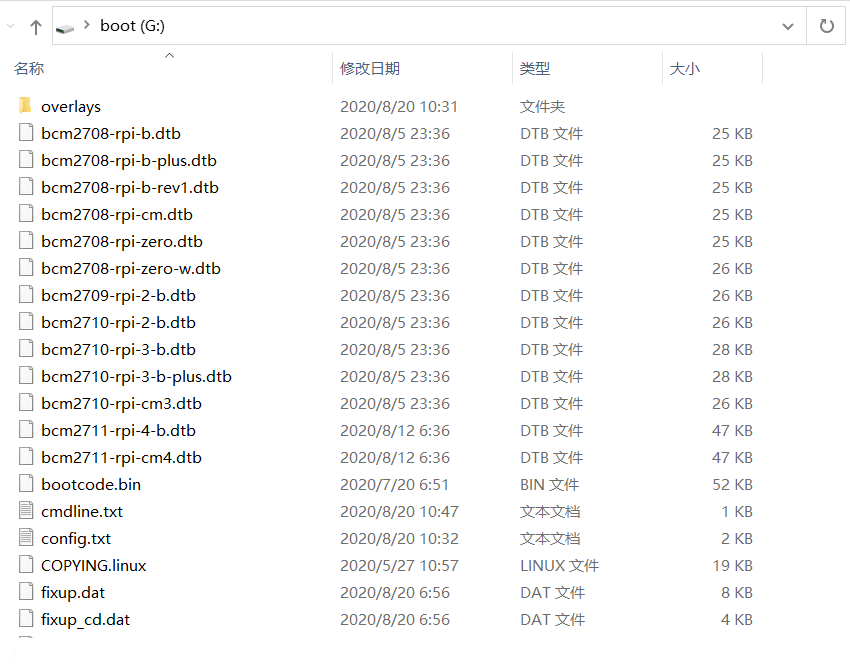
Task: Select bcm2708-rpi-zero-w.dtb in the list
Action: 130,268
